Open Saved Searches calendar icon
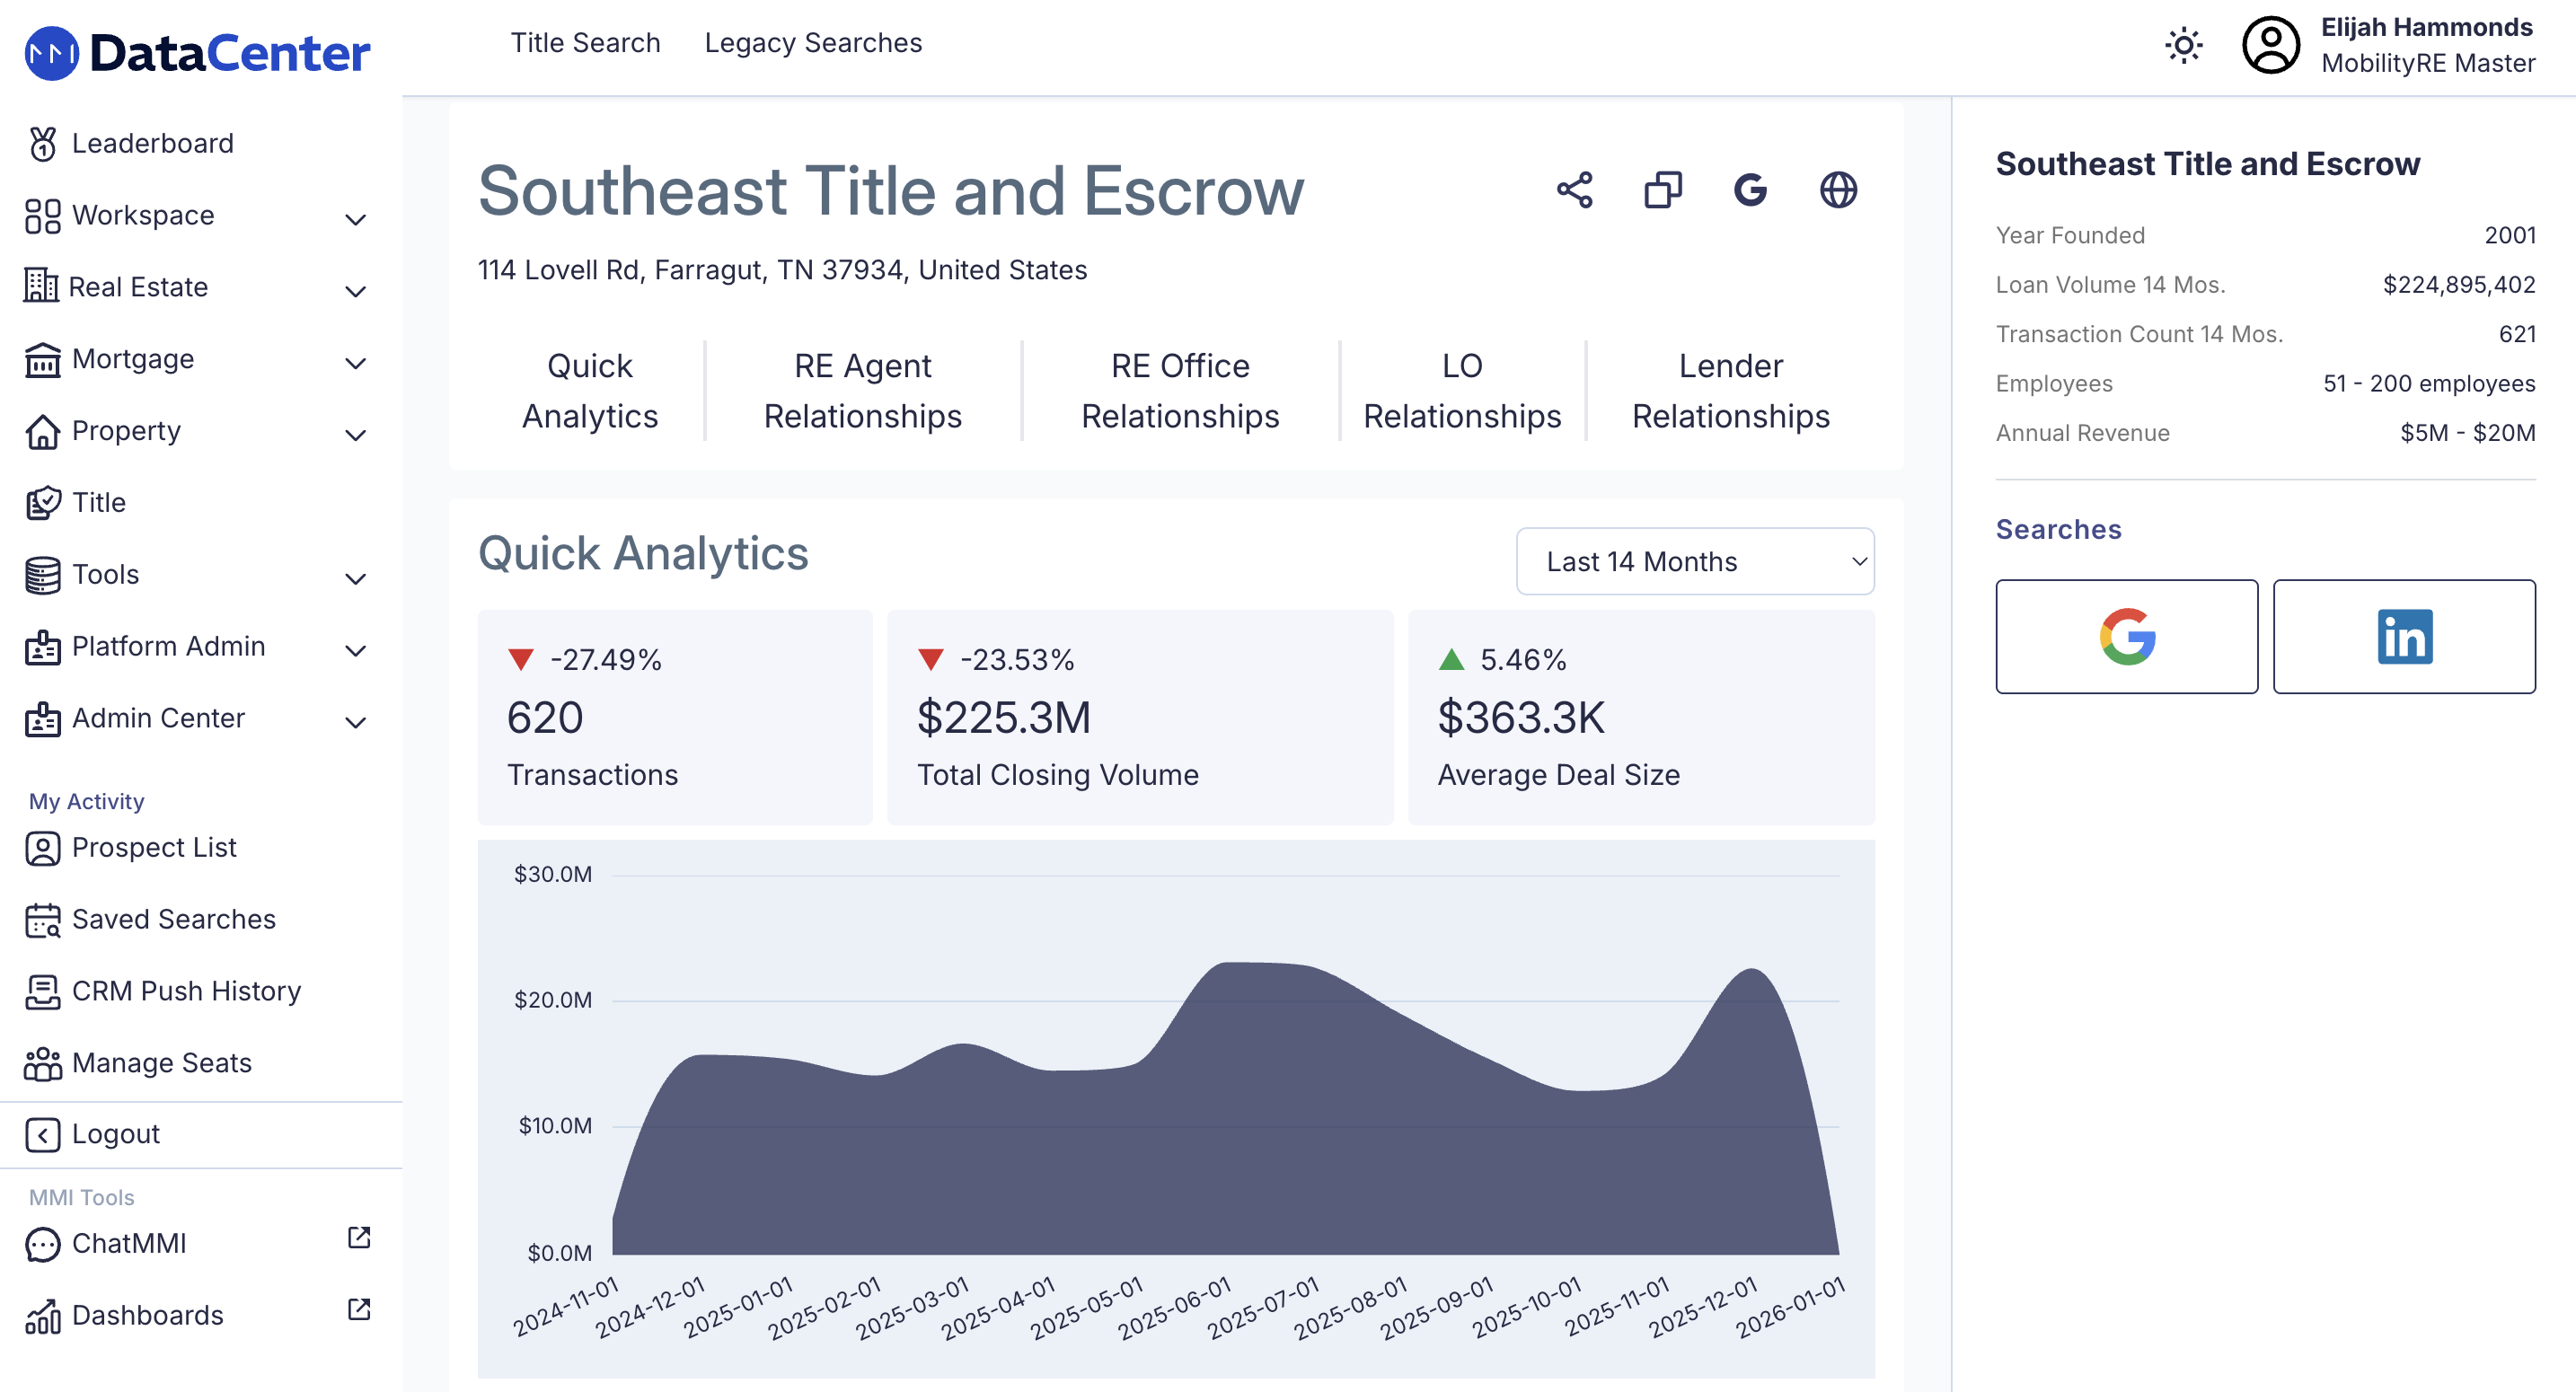Screen dimensions: 2576x1392 coord(43,920)
